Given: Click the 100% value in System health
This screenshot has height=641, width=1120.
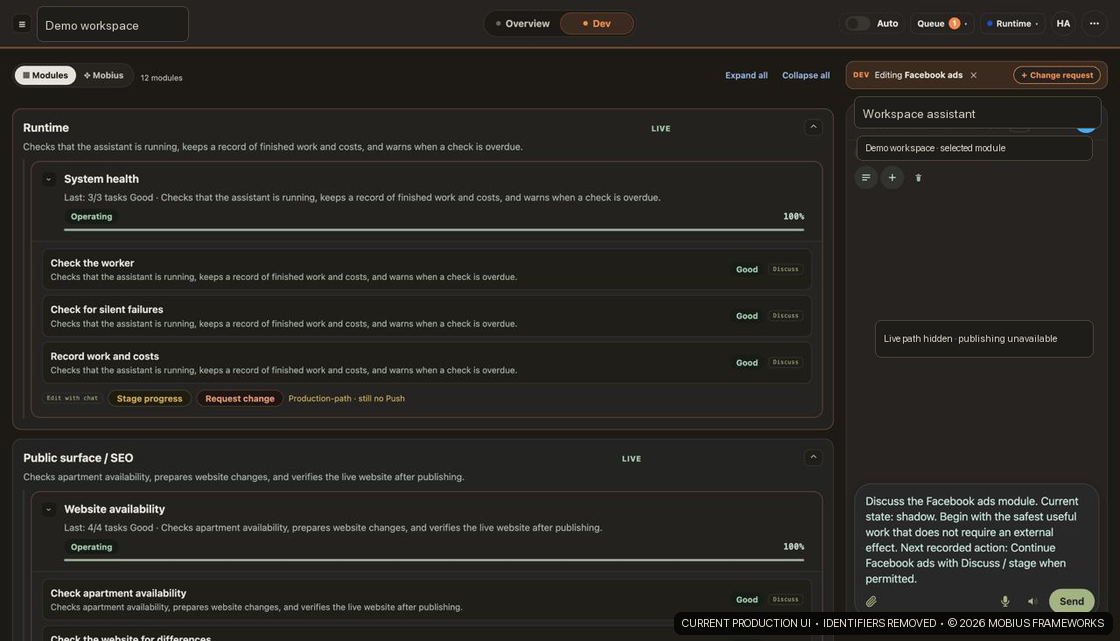Looking at the screenshot, I should (x=793, y=217).
